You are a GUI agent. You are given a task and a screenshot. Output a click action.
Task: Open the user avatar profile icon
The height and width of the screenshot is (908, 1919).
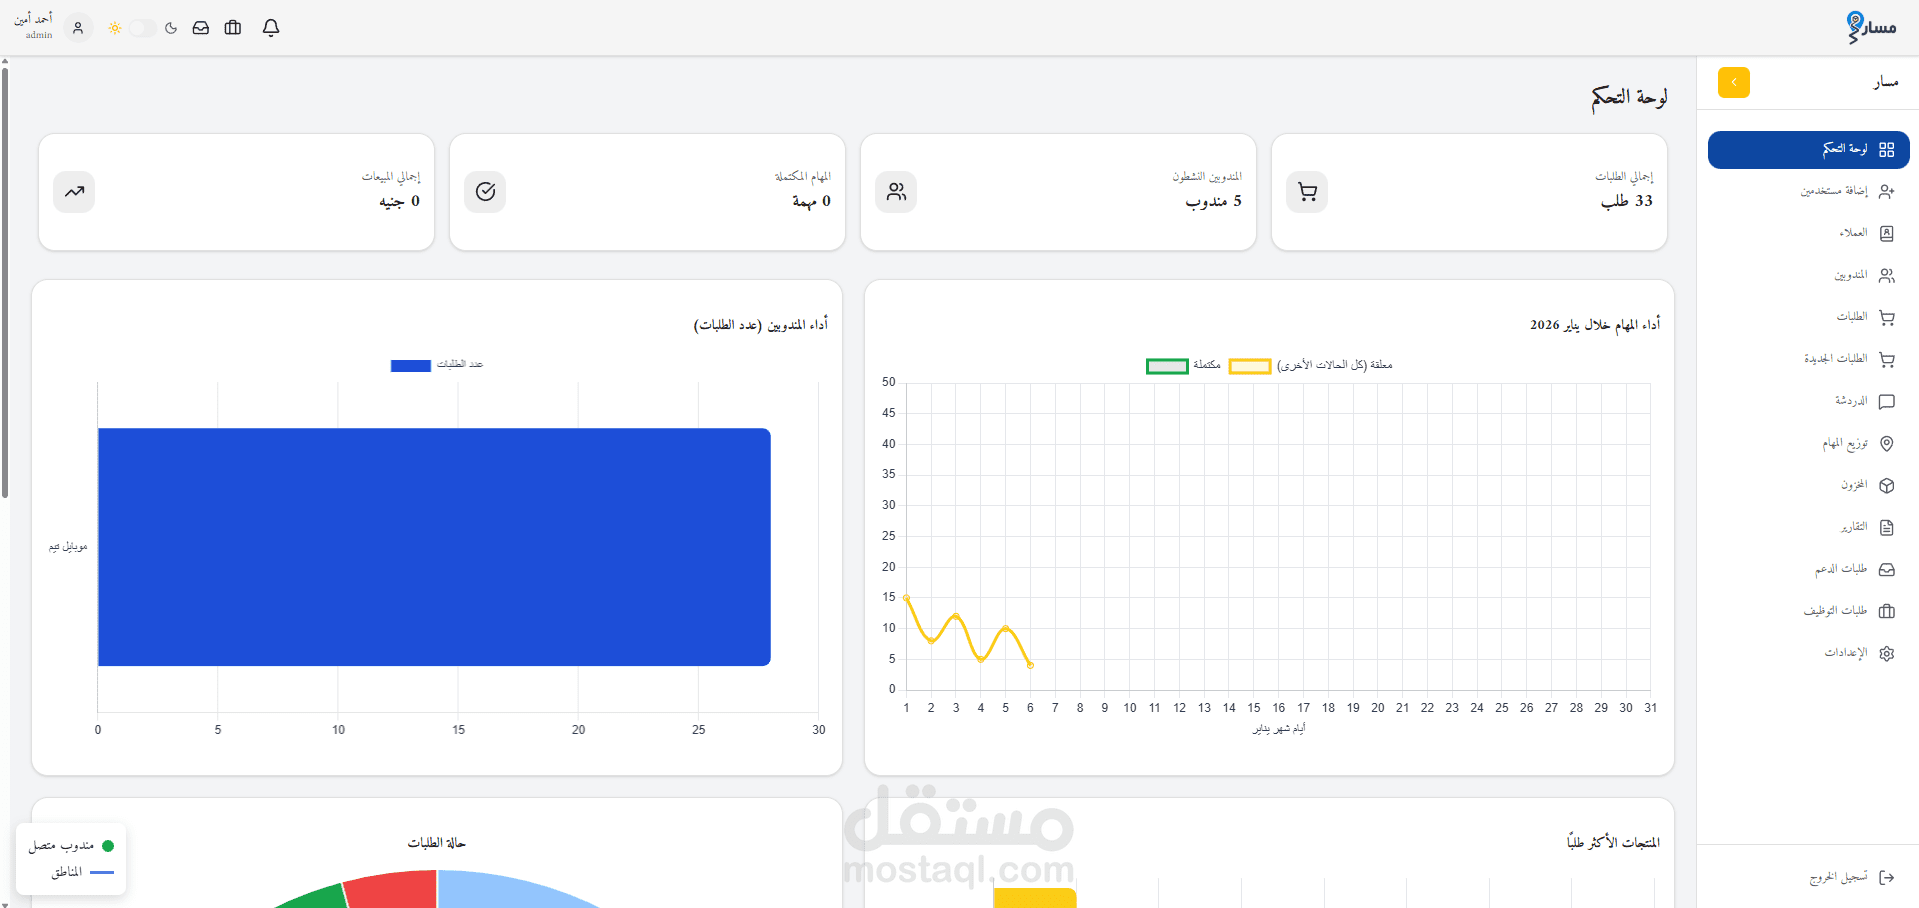[78, 28]
